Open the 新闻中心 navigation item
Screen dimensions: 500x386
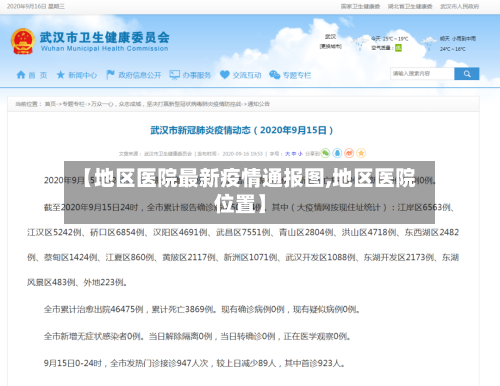tap(82, 75)
